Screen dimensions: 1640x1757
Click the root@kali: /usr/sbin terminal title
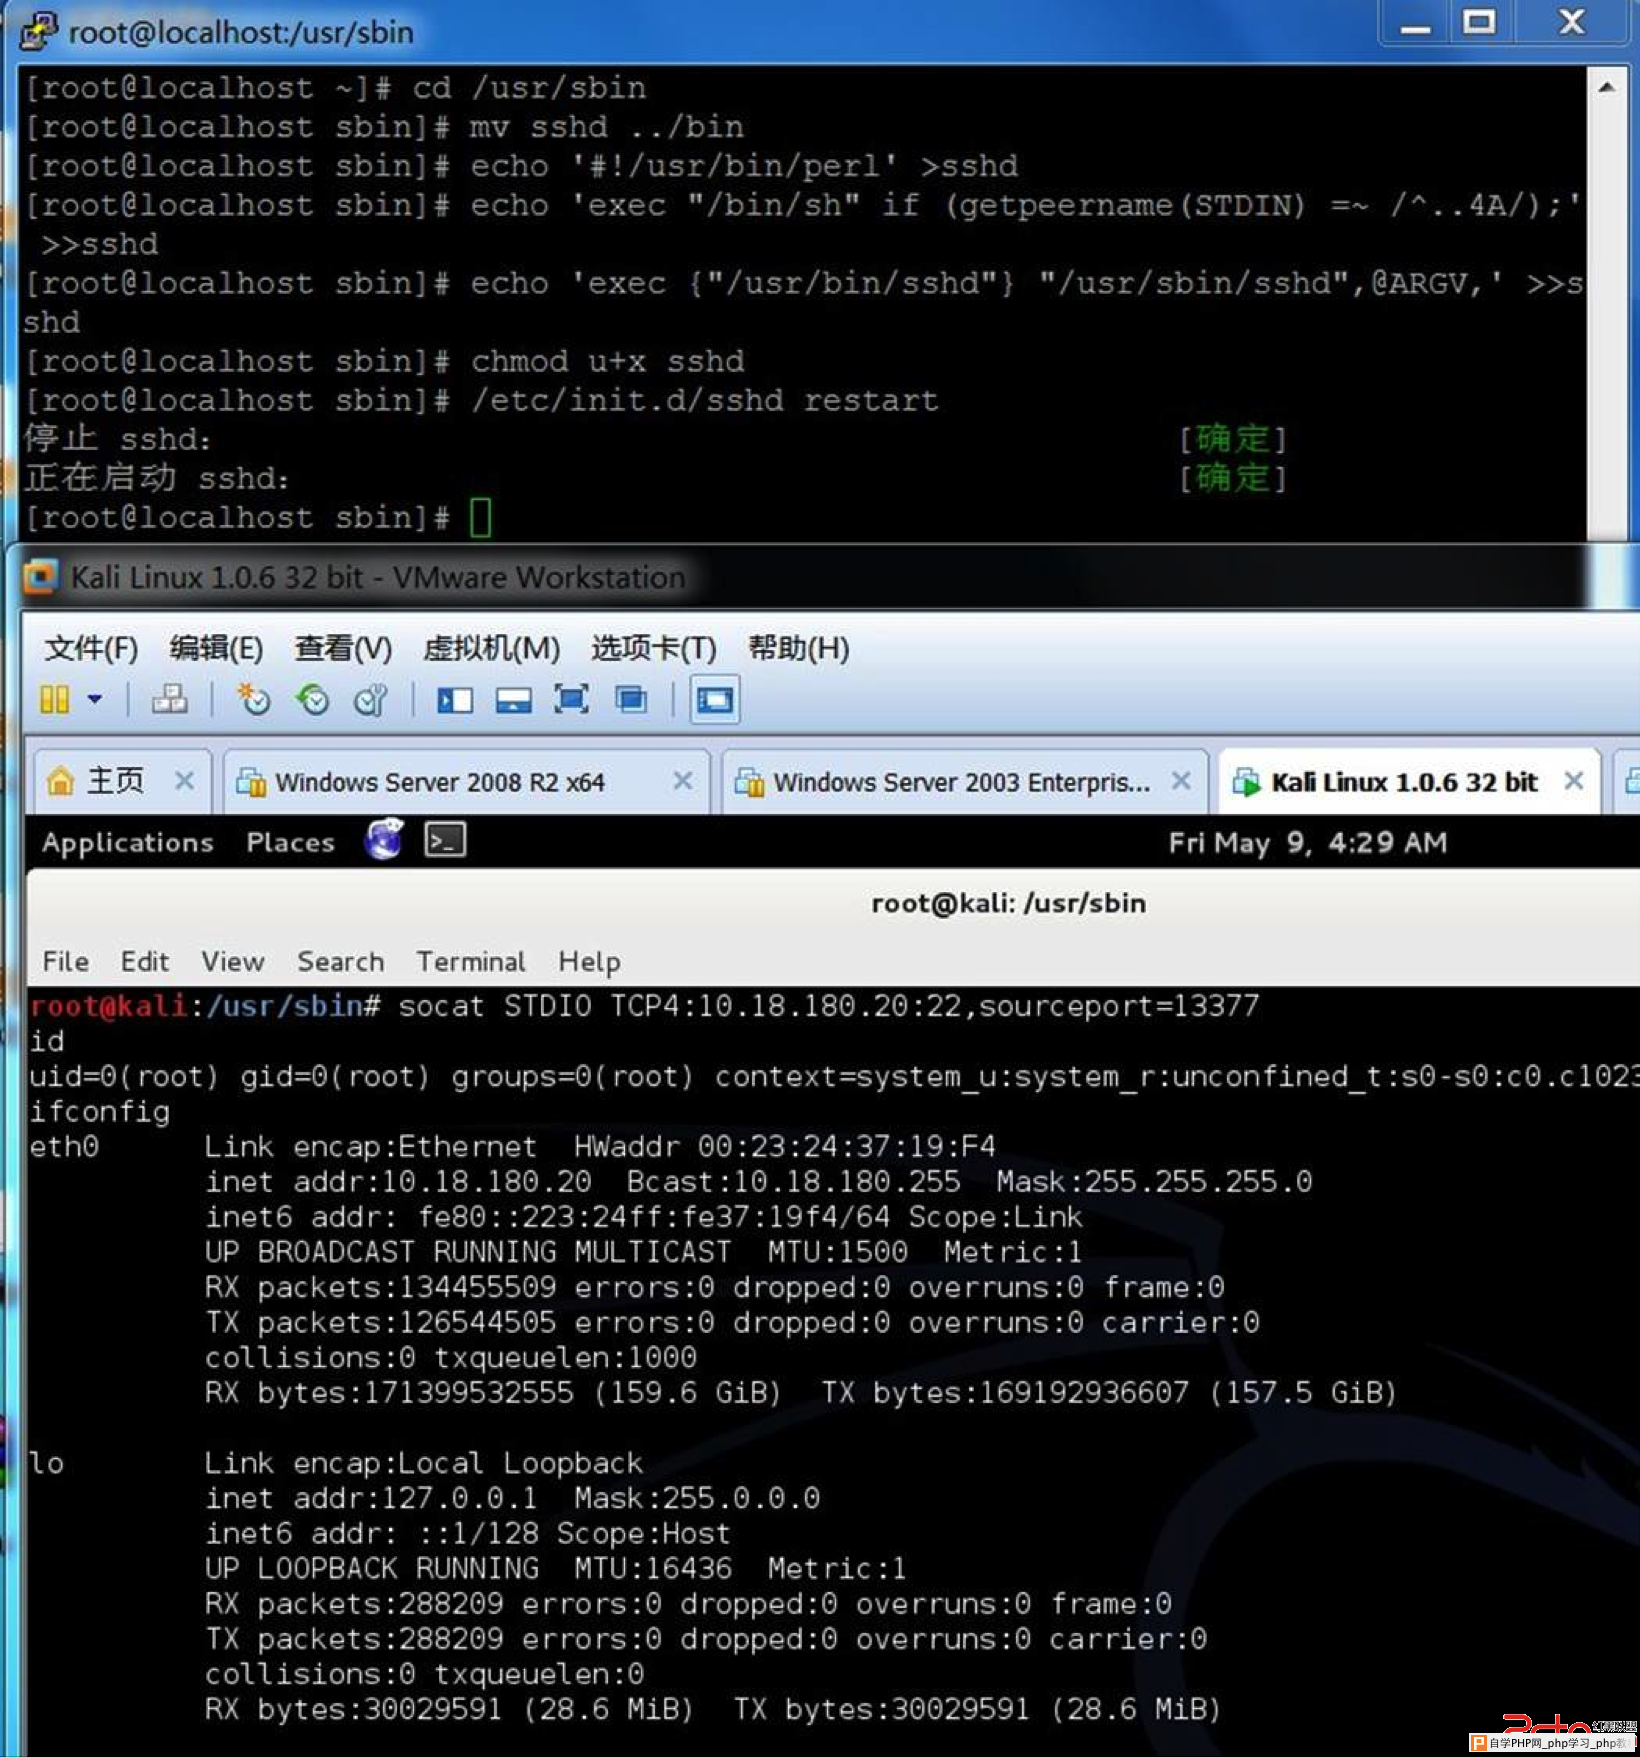pyautogui.click(x=1008, y=903)
